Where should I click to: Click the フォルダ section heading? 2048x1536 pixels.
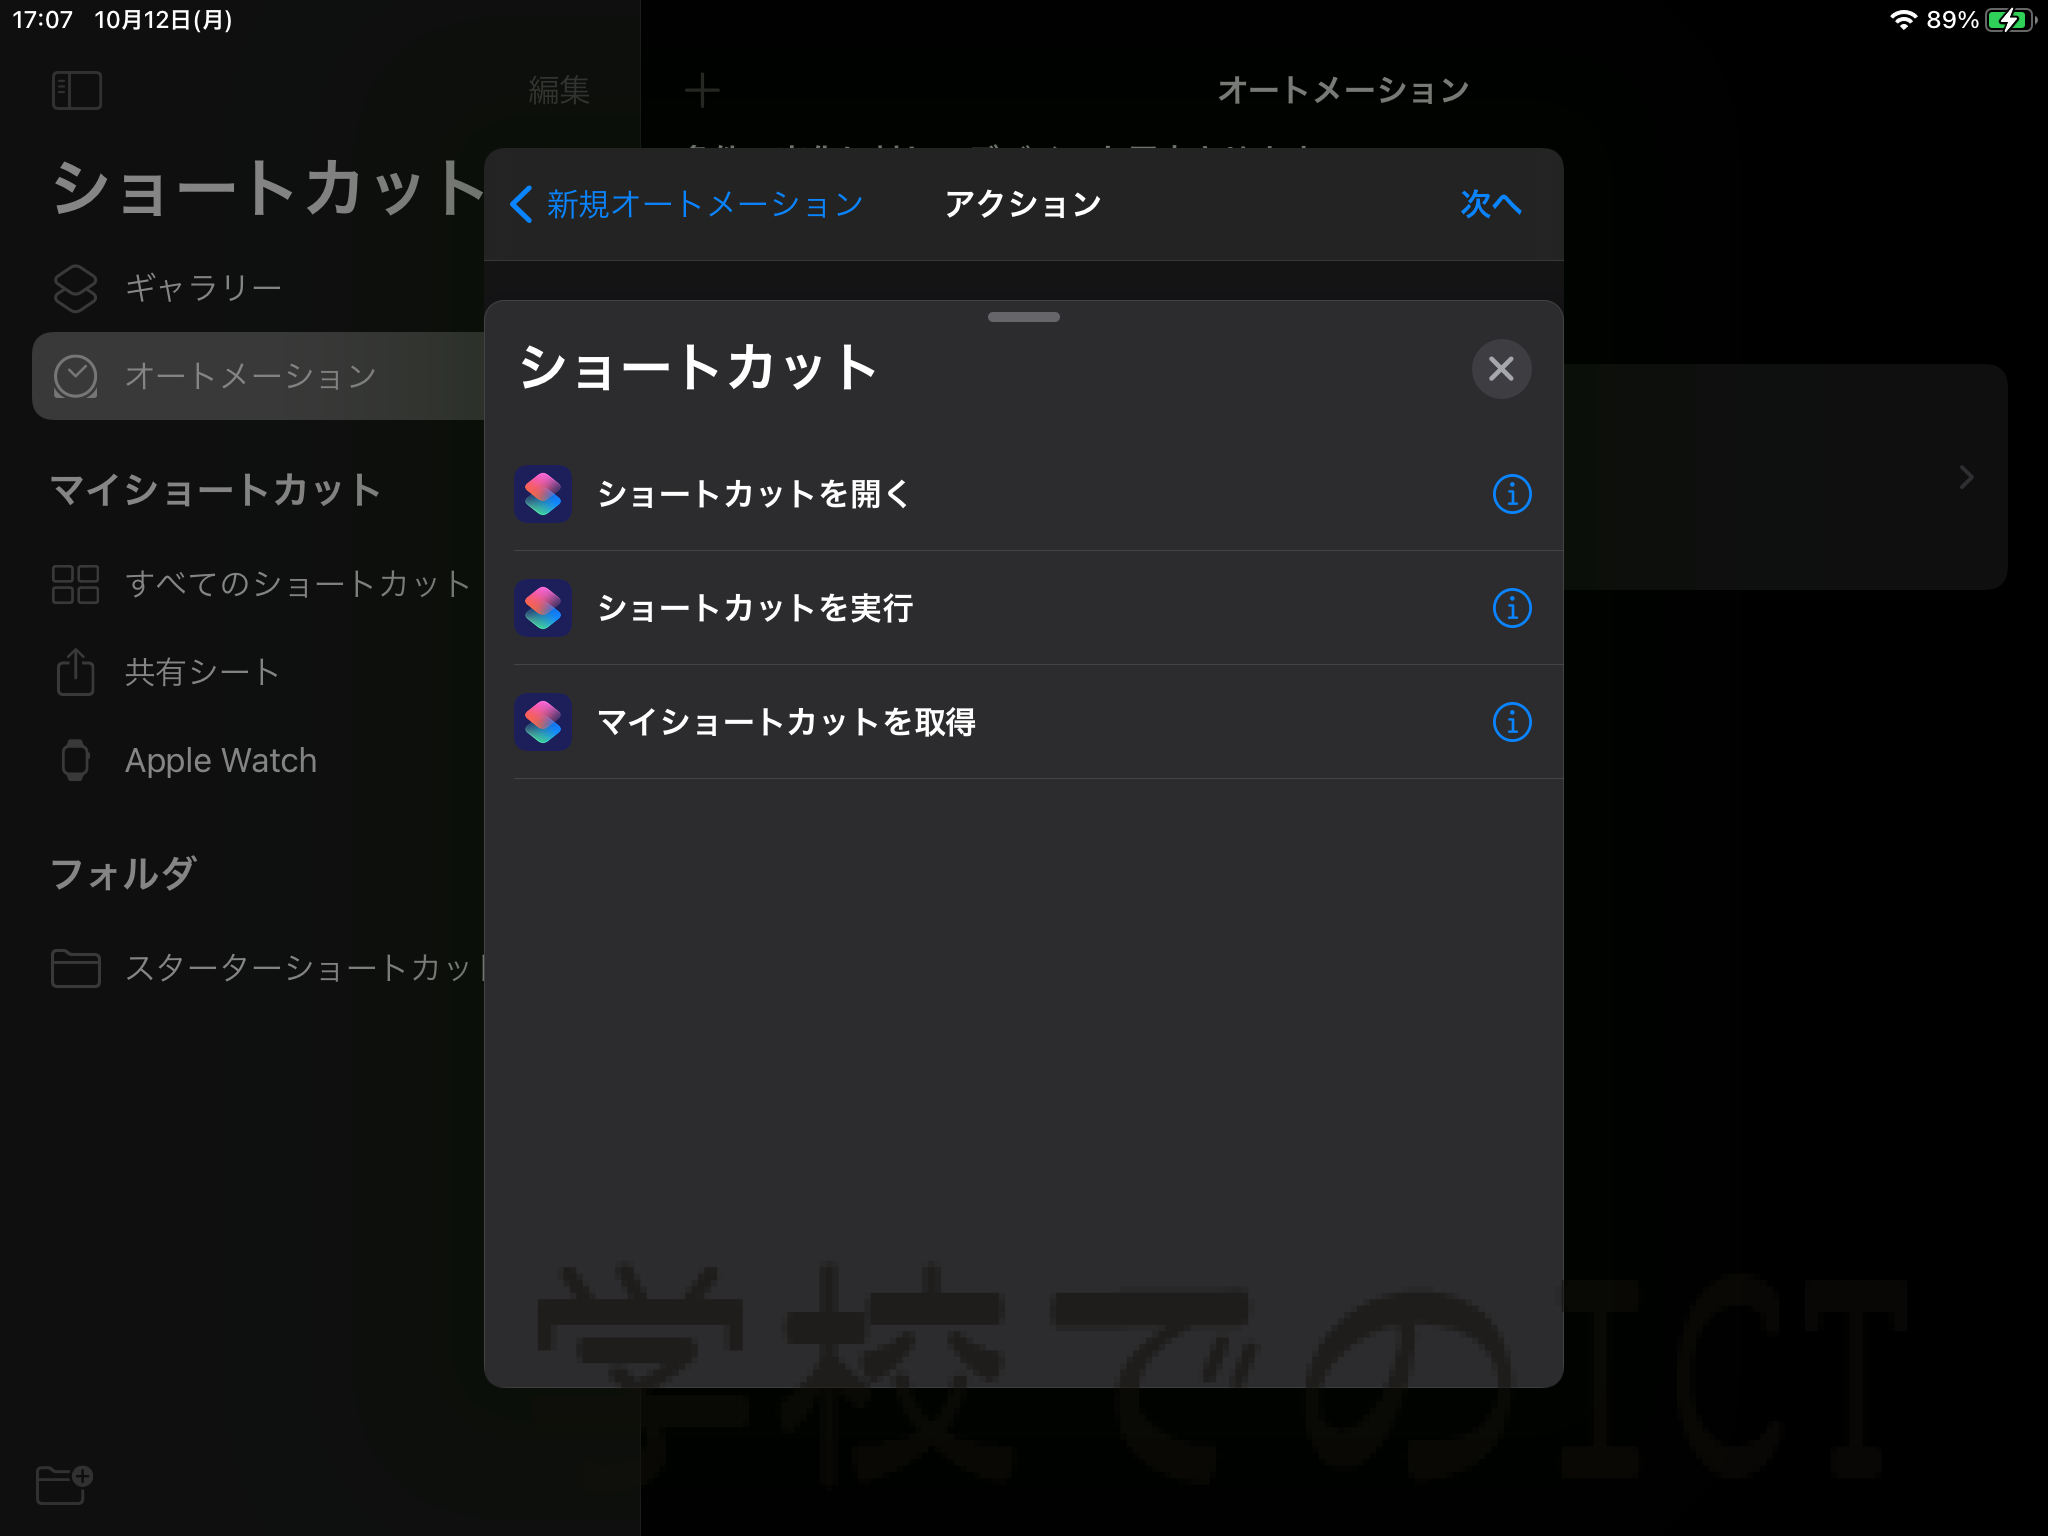(x=124, y=874)
